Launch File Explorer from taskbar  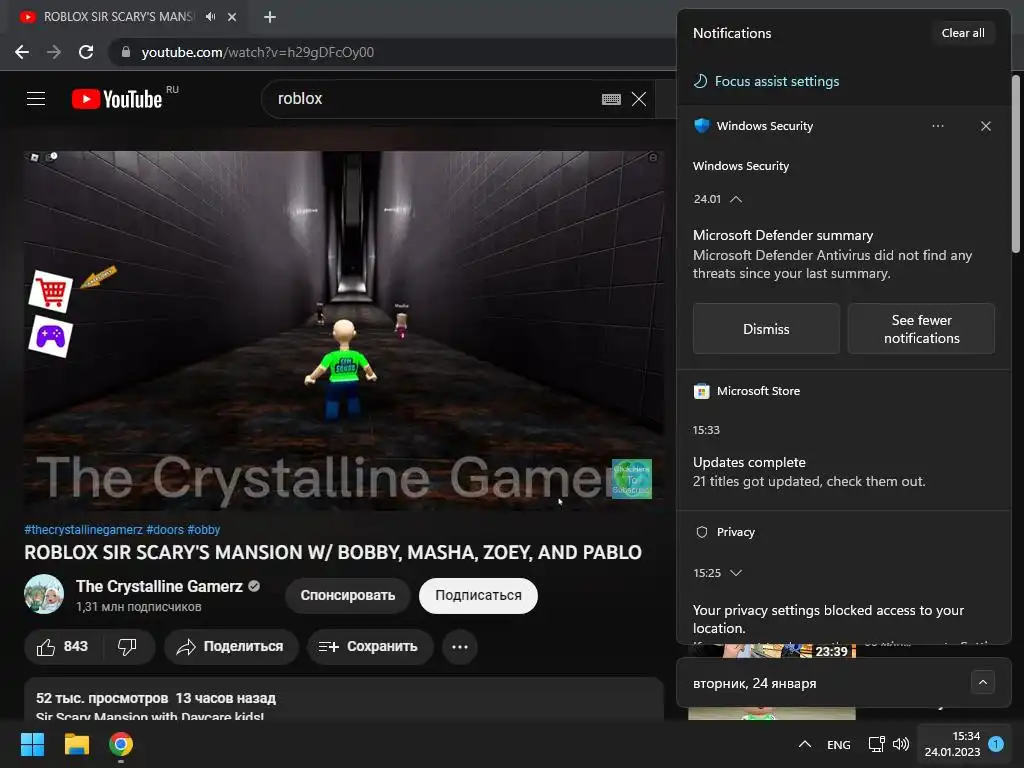click(x=76, y=744)
